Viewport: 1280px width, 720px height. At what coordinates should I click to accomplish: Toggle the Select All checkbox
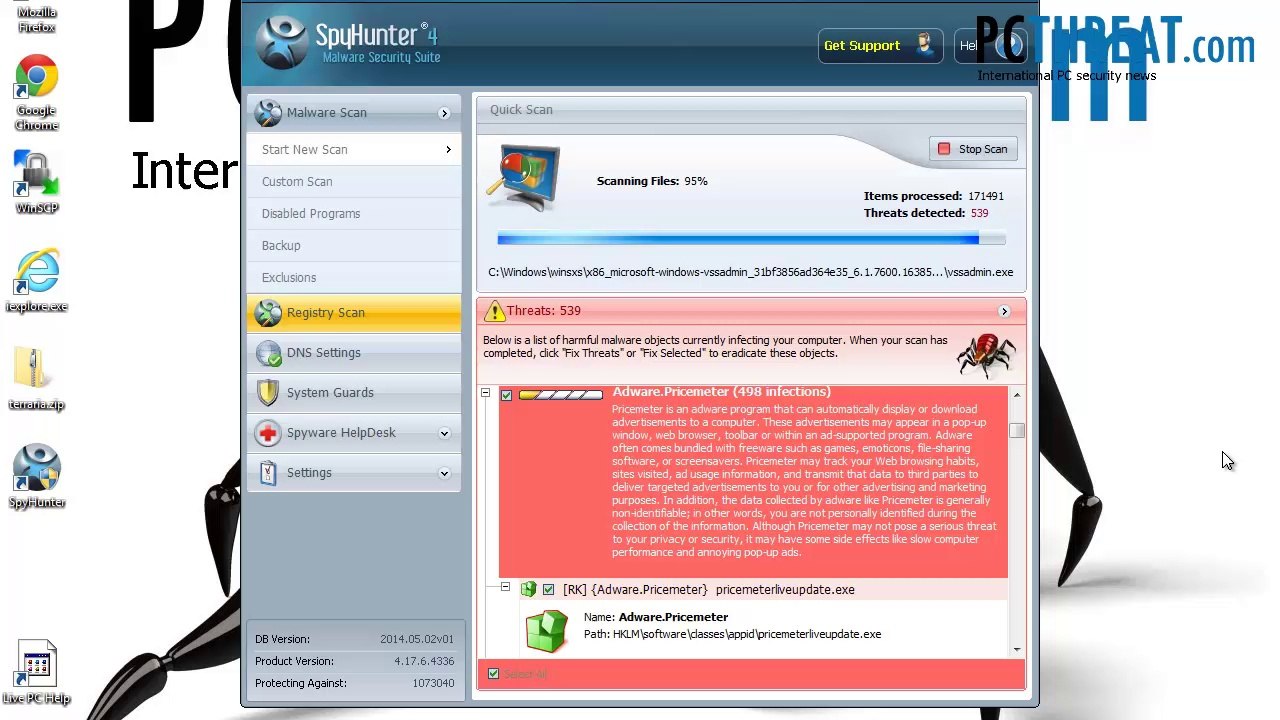[x=493, y=674]
